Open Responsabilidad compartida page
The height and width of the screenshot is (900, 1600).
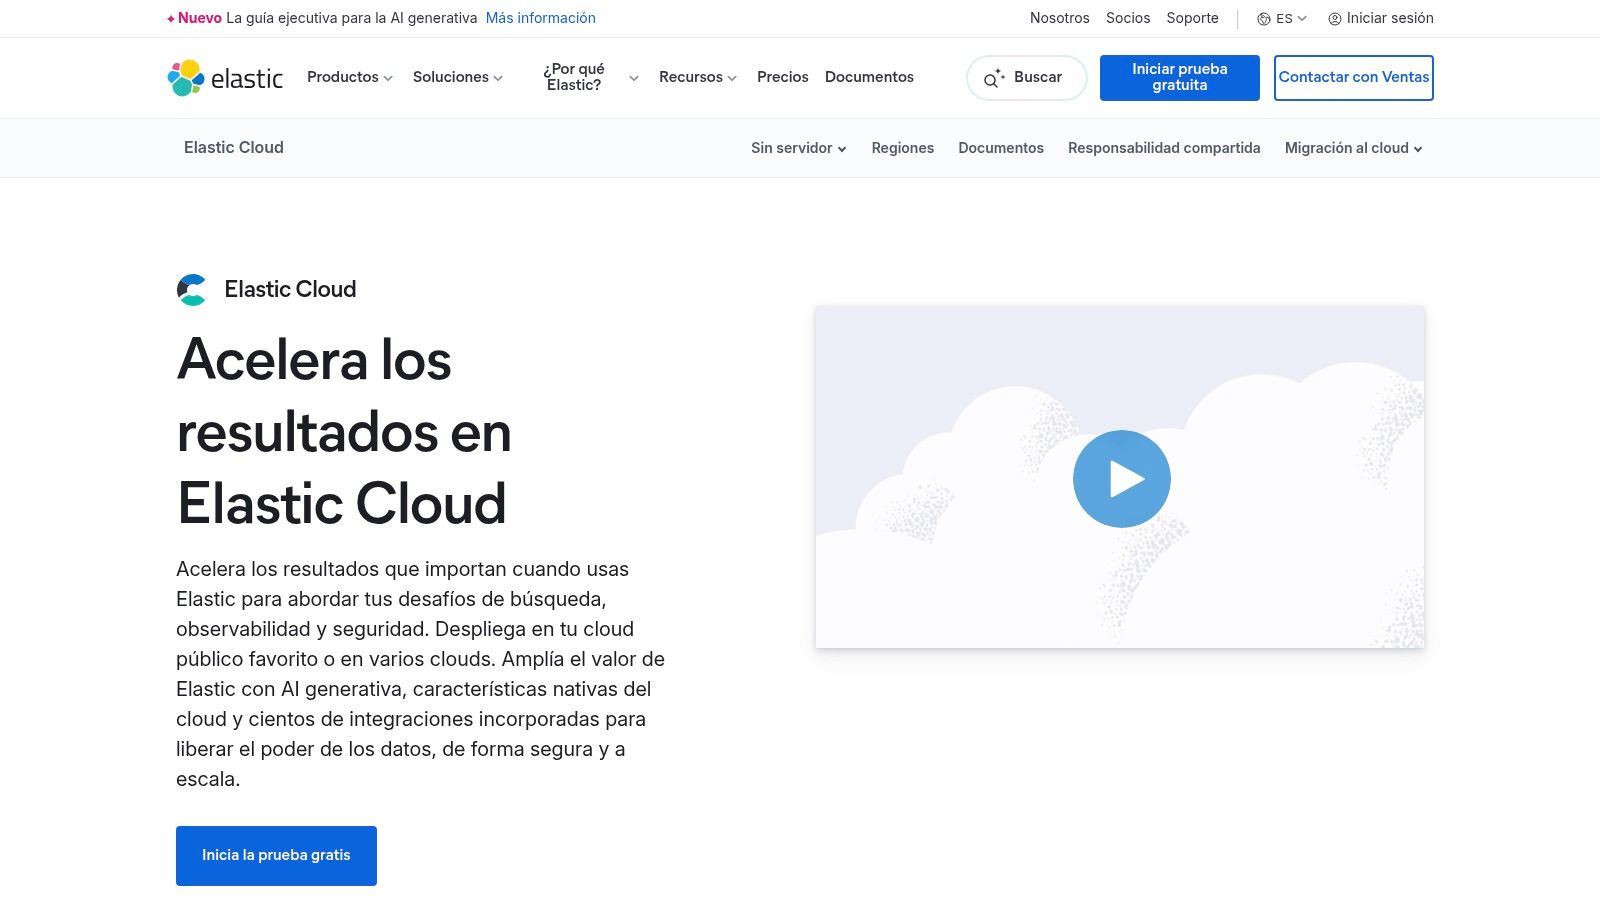click(1164, 148)
